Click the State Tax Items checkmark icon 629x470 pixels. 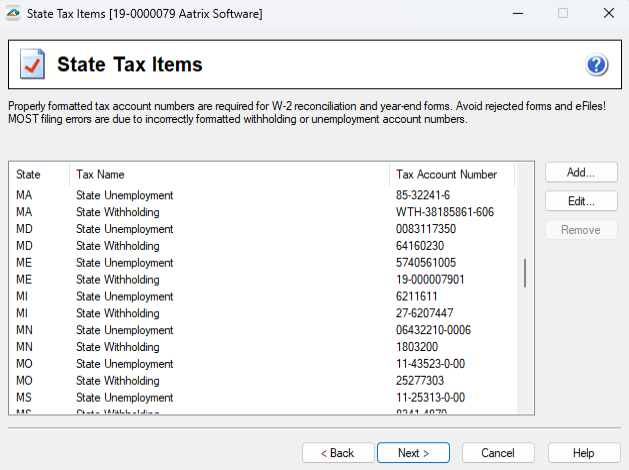click(x=32, y=66)
